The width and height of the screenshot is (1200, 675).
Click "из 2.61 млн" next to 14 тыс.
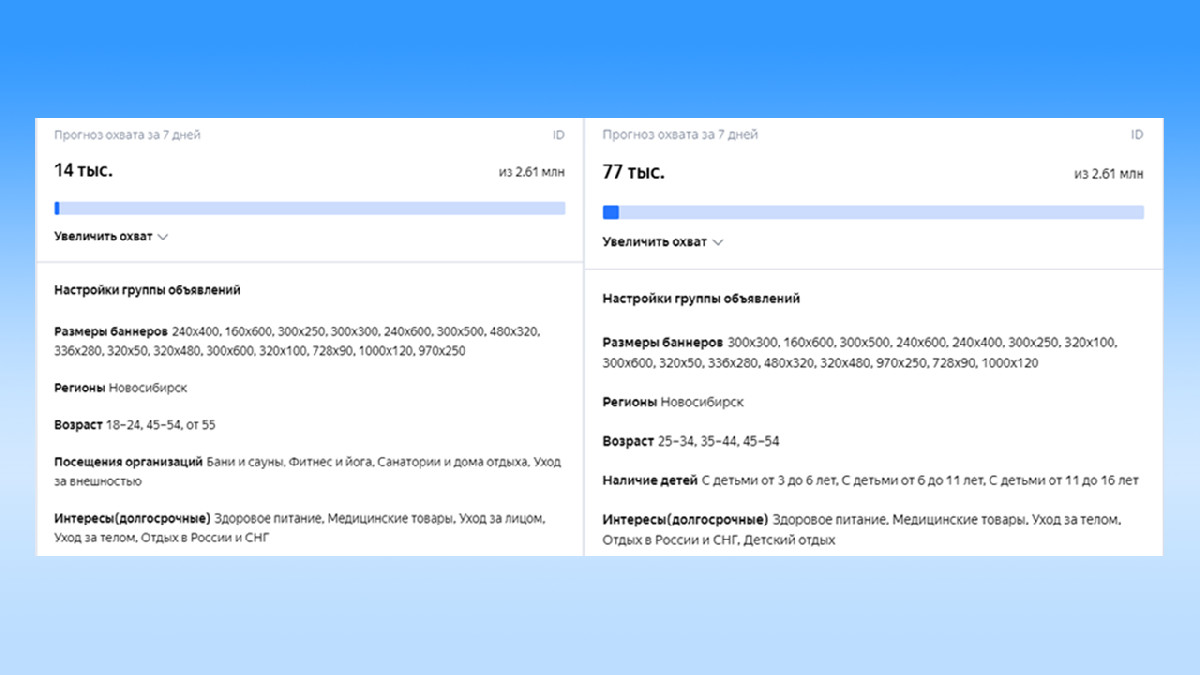click(532, 172)
